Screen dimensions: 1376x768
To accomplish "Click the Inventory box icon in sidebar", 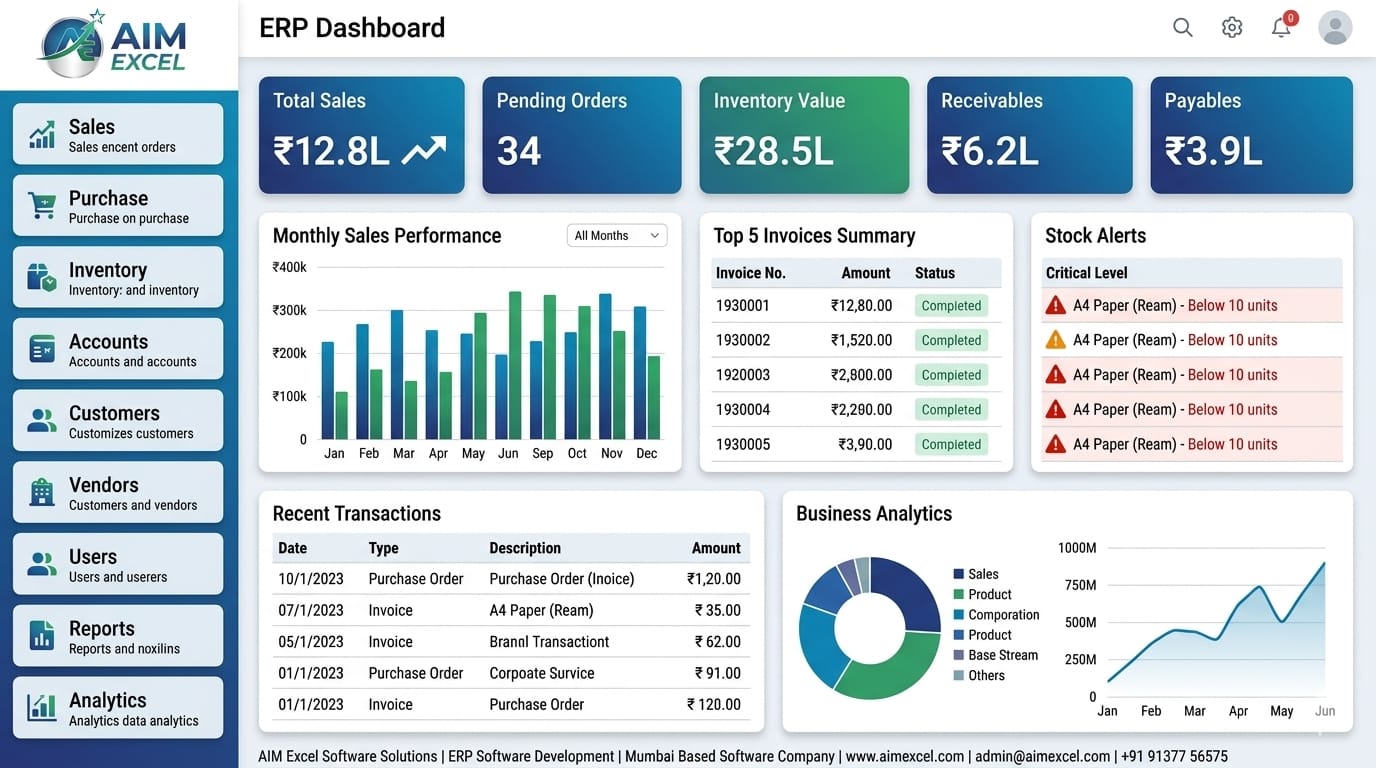I will point(42,278).
